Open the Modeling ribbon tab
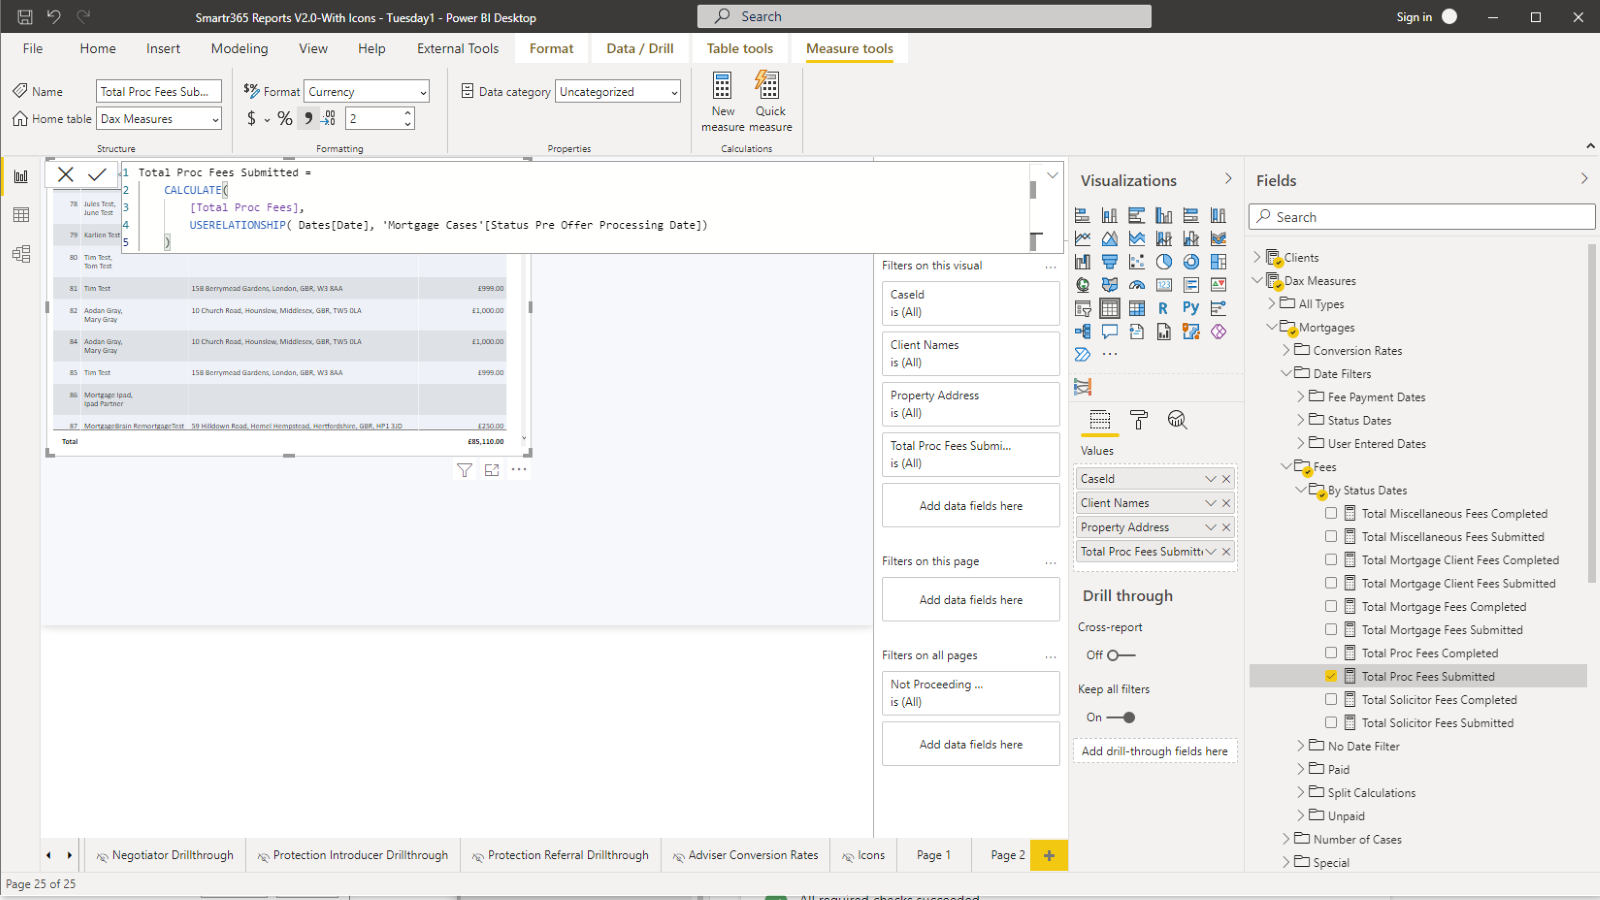Image resolution: width=1600 pixels, height=900 pixels. pyautogui.click(x=239, y=48)
